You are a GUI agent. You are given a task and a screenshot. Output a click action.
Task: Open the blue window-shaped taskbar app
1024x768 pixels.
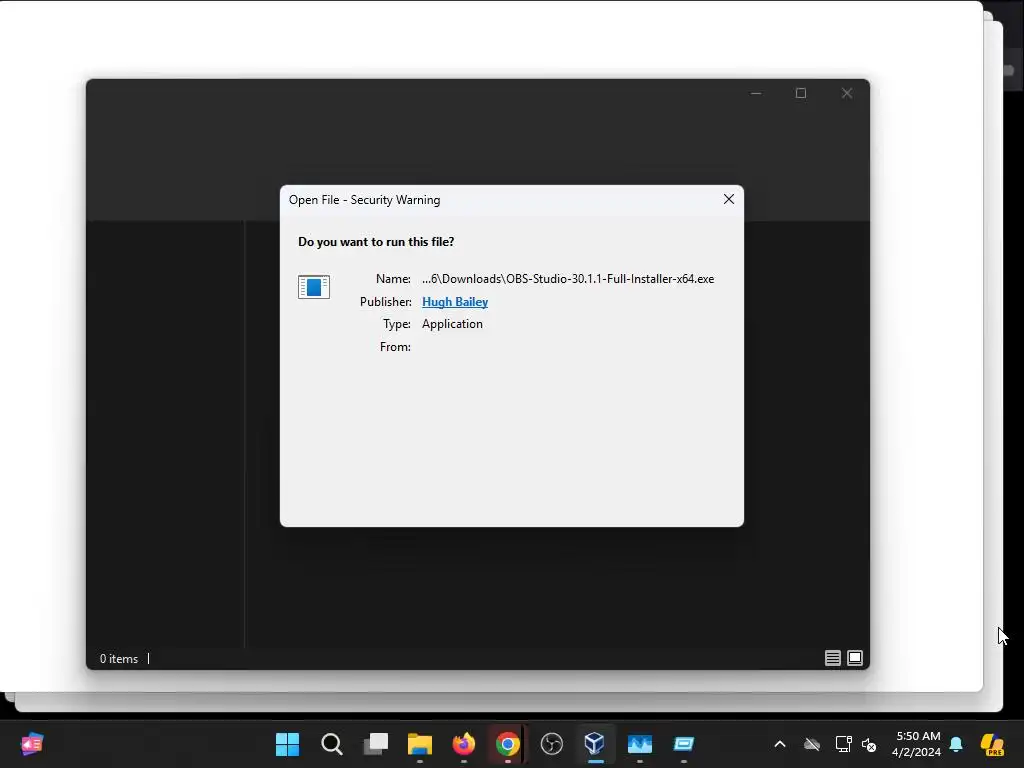point(684,744)
